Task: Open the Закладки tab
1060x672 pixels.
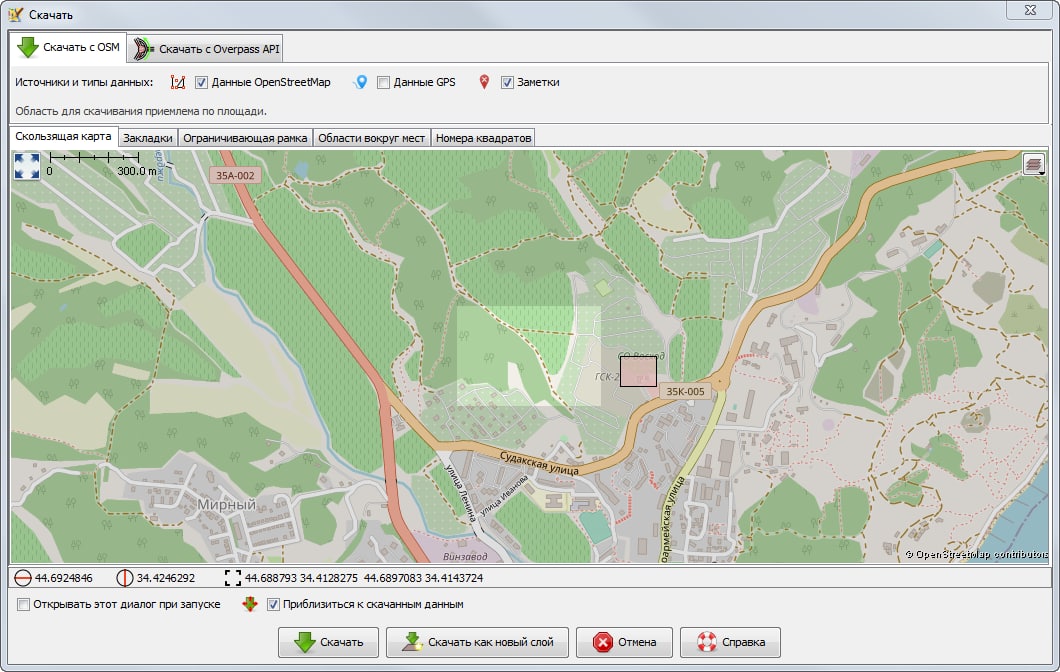Action: pyautogui.click(x=148, y=138)
